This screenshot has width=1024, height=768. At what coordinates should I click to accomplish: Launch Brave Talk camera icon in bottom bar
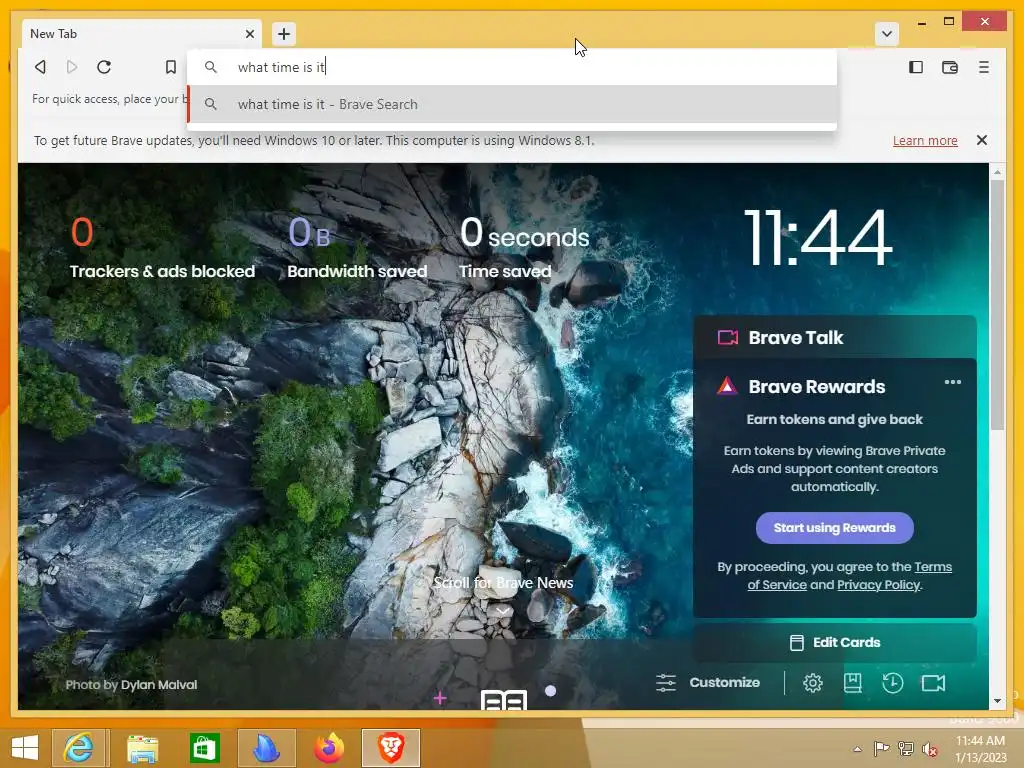click(933, 683)
